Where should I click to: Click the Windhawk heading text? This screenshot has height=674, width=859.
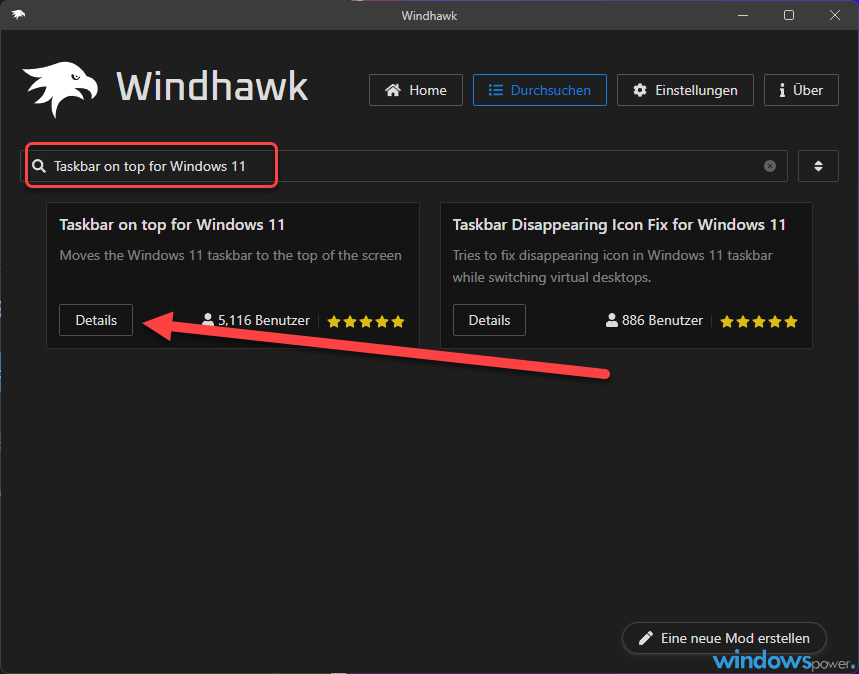click(213, 87)
